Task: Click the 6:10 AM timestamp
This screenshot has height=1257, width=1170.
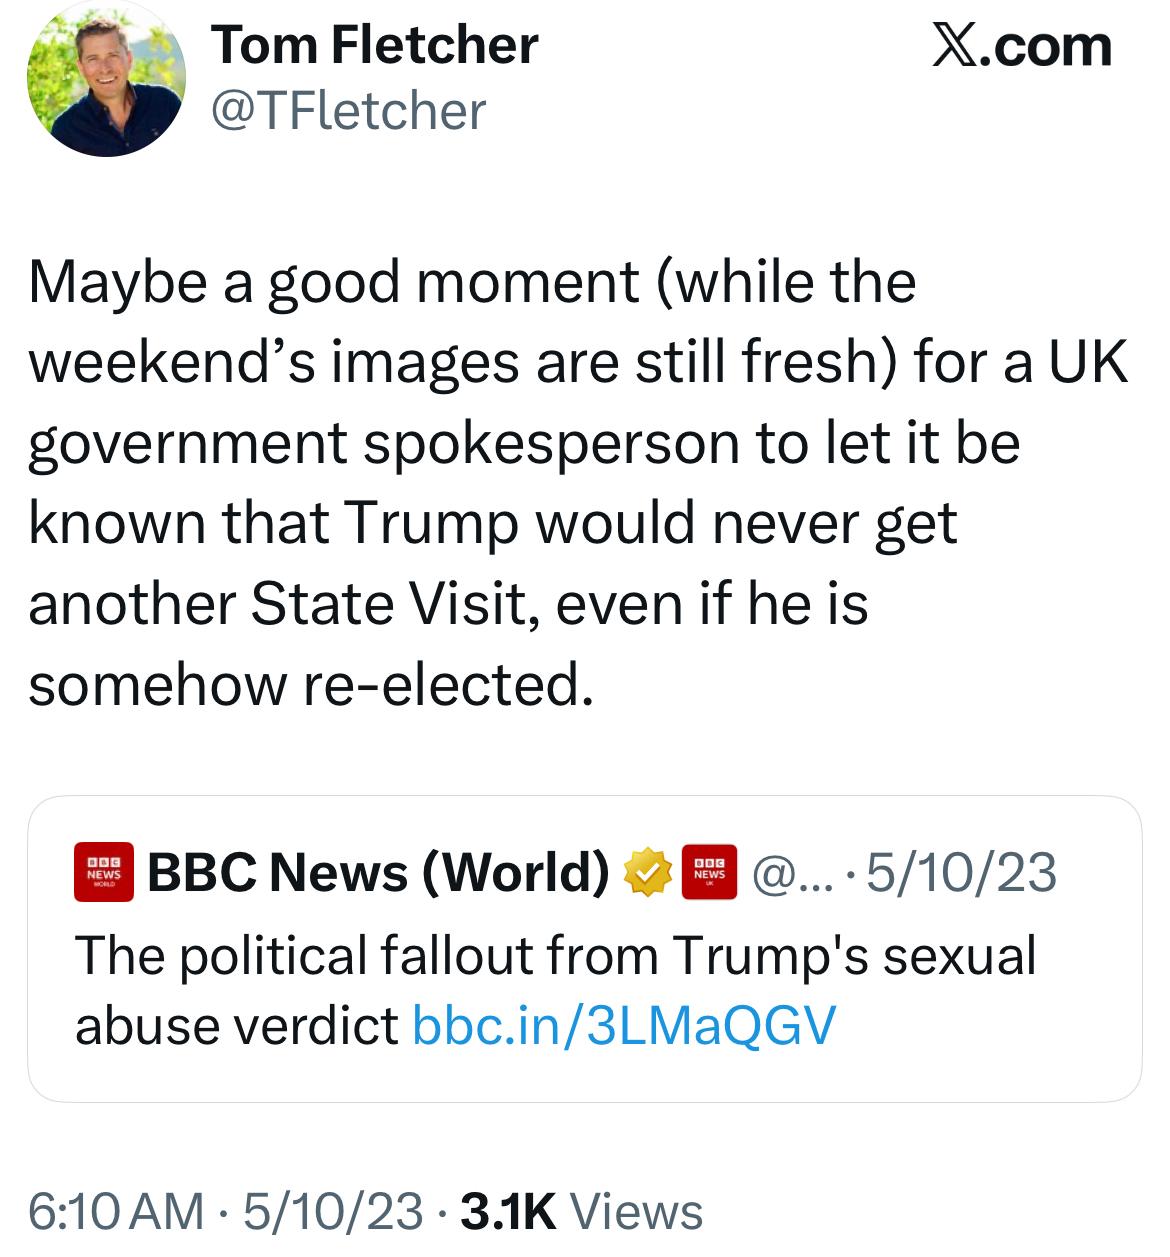Action: (x=116, y=1211)
